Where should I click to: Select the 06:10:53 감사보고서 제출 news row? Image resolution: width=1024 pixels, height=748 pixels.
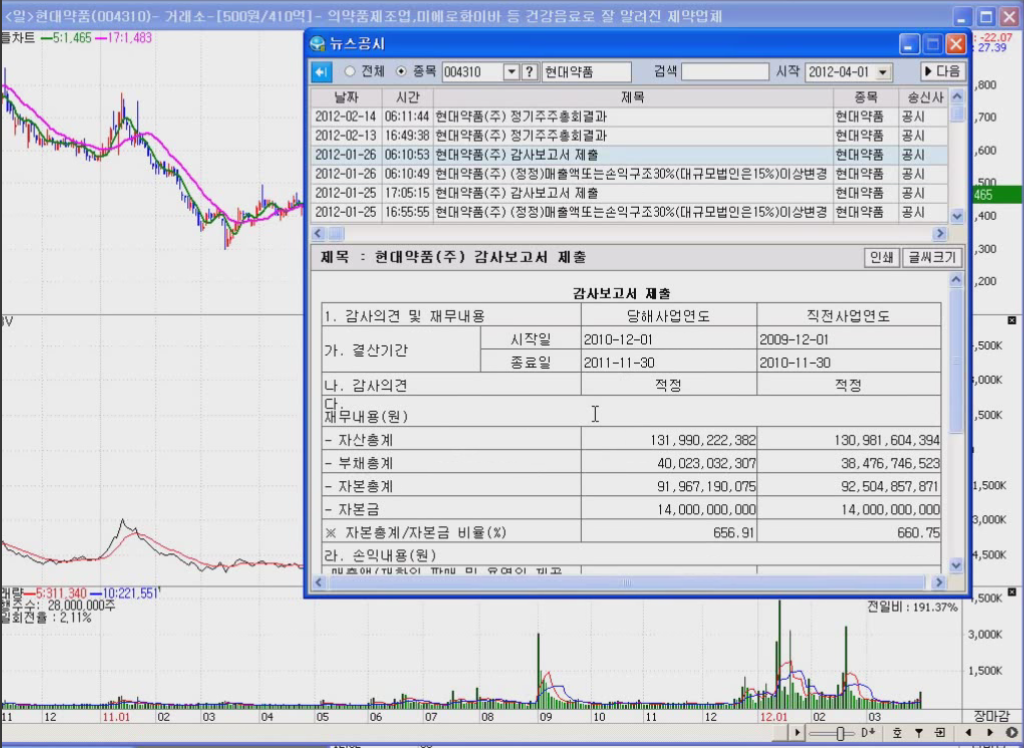tap(630, 155)
